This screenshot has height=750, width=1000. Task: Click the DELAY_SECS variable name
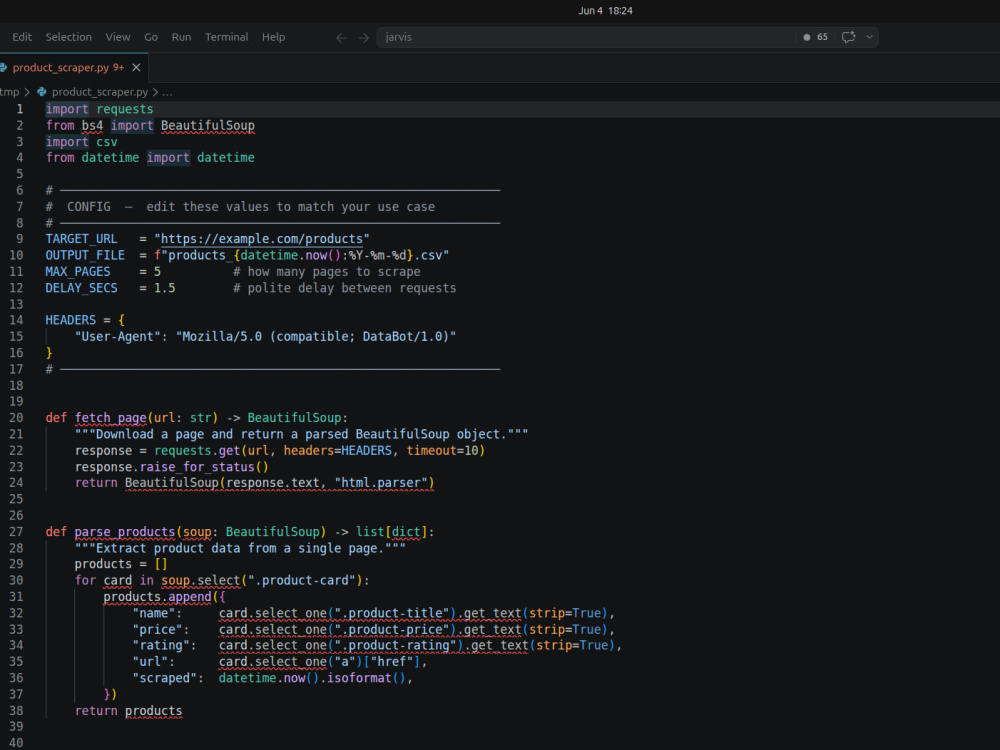pos(81,288)
